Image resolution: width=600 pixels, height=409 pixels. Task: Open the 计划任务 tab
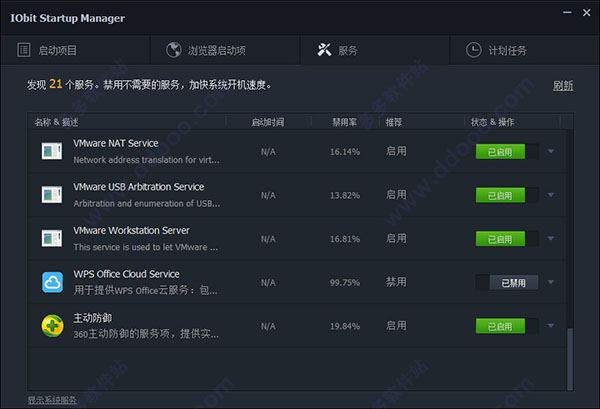coord(525,50)
